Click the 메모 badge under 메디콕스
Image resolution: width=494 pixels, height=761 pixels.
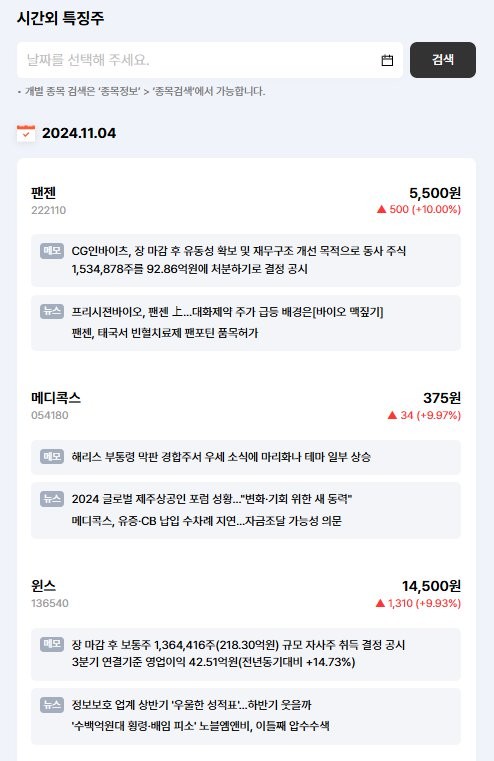pyautogui.click(x=52, y=456)
